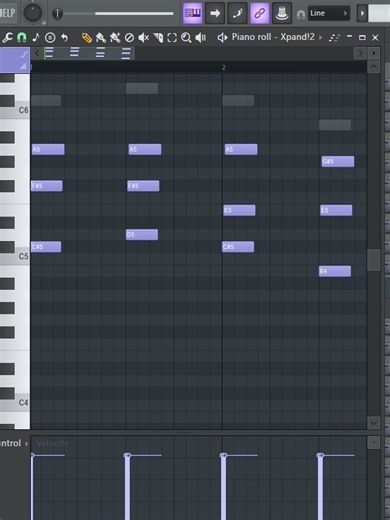Select the Delete tool
390x520 pixels.
129,38
